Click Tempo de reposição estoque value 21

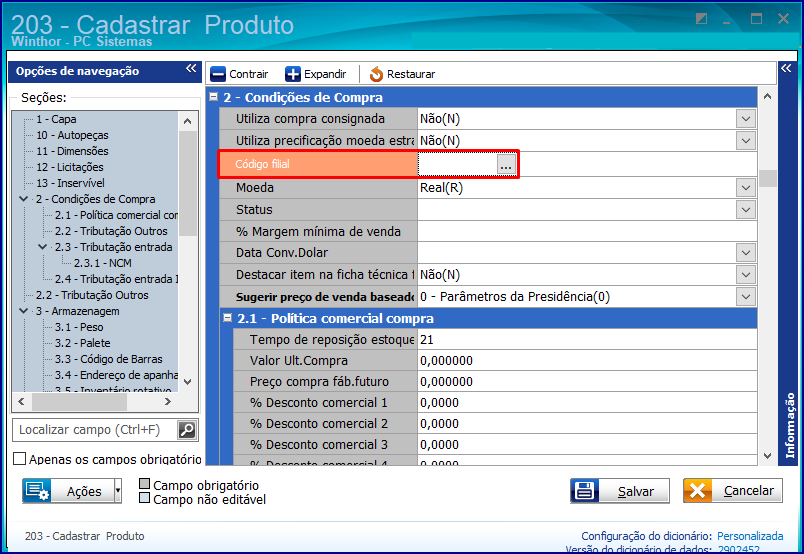pos(587,339)
